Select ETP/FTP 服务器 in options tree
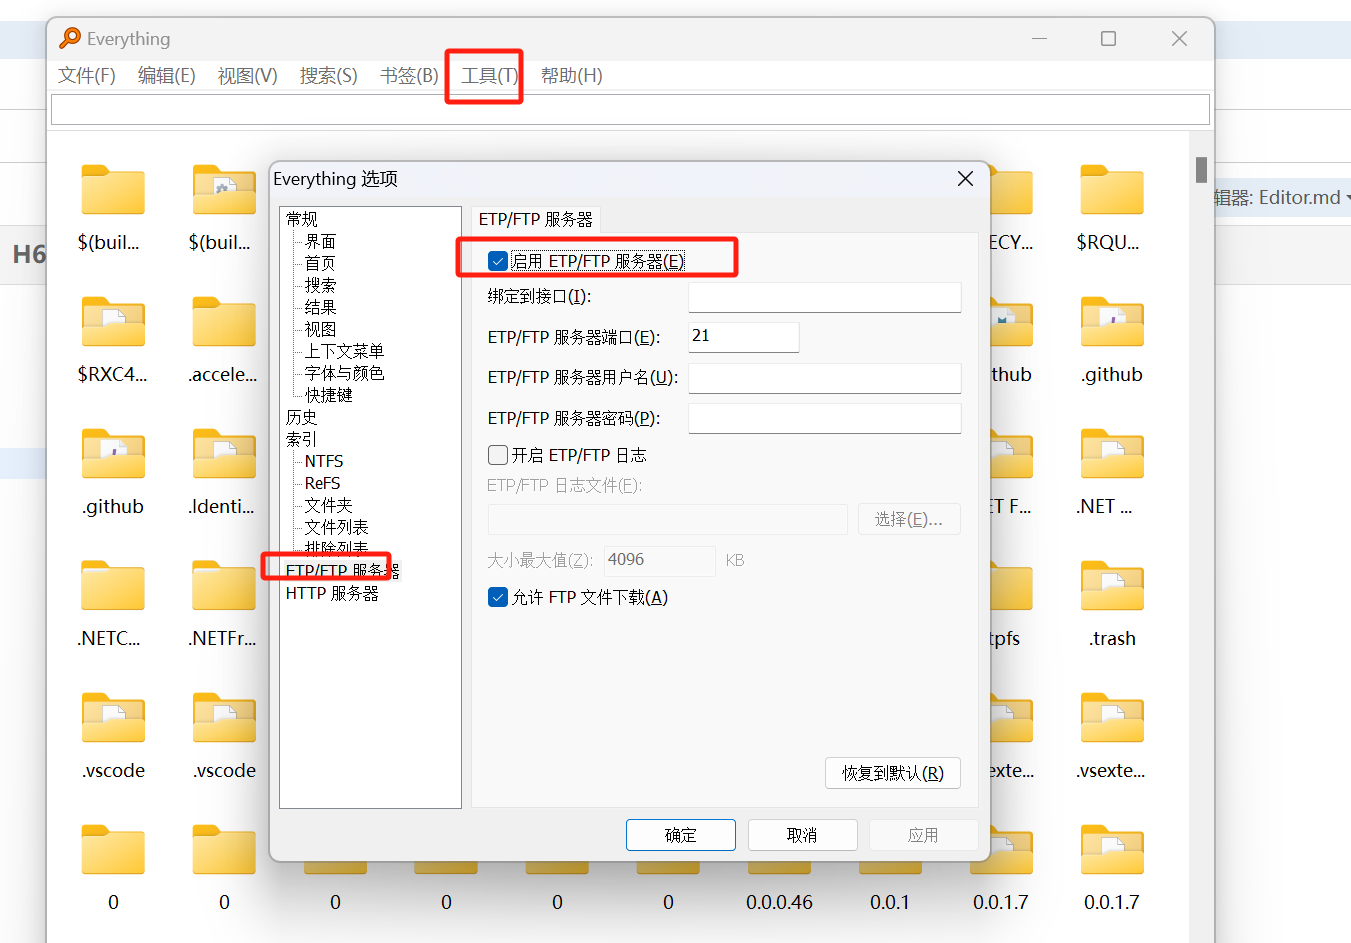Image resolution: width=1351 pixels, height=943 pixels. coord(342,571)
